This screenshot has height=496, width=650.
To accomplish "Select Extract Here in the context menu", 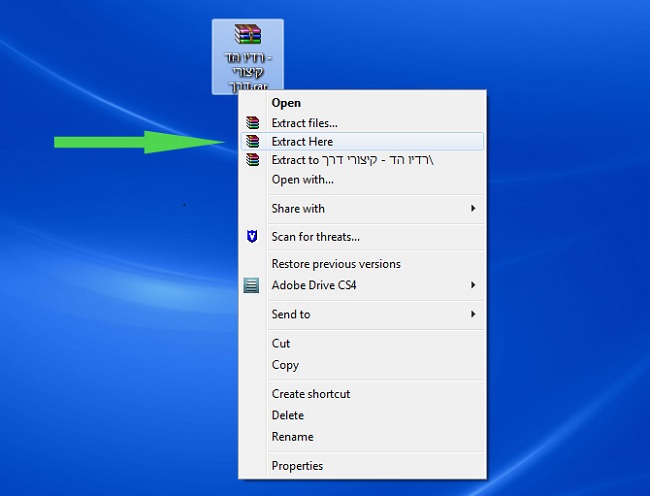I will 362,141.
